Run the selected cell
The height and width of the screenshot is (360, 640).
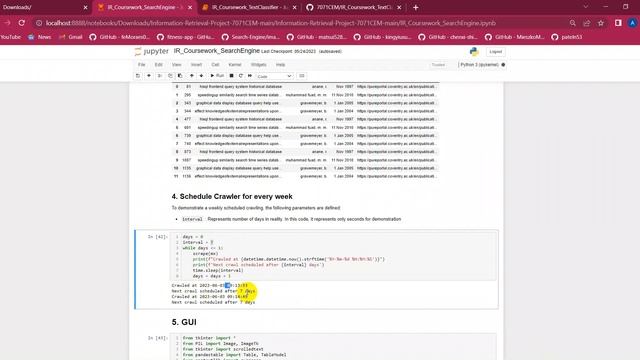[217, 76]
